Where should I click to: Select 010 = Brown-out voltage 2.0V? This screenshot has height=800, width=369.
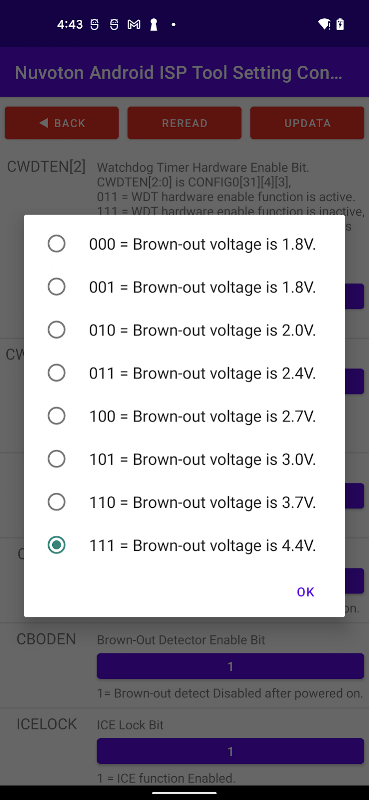click(184, 330)
